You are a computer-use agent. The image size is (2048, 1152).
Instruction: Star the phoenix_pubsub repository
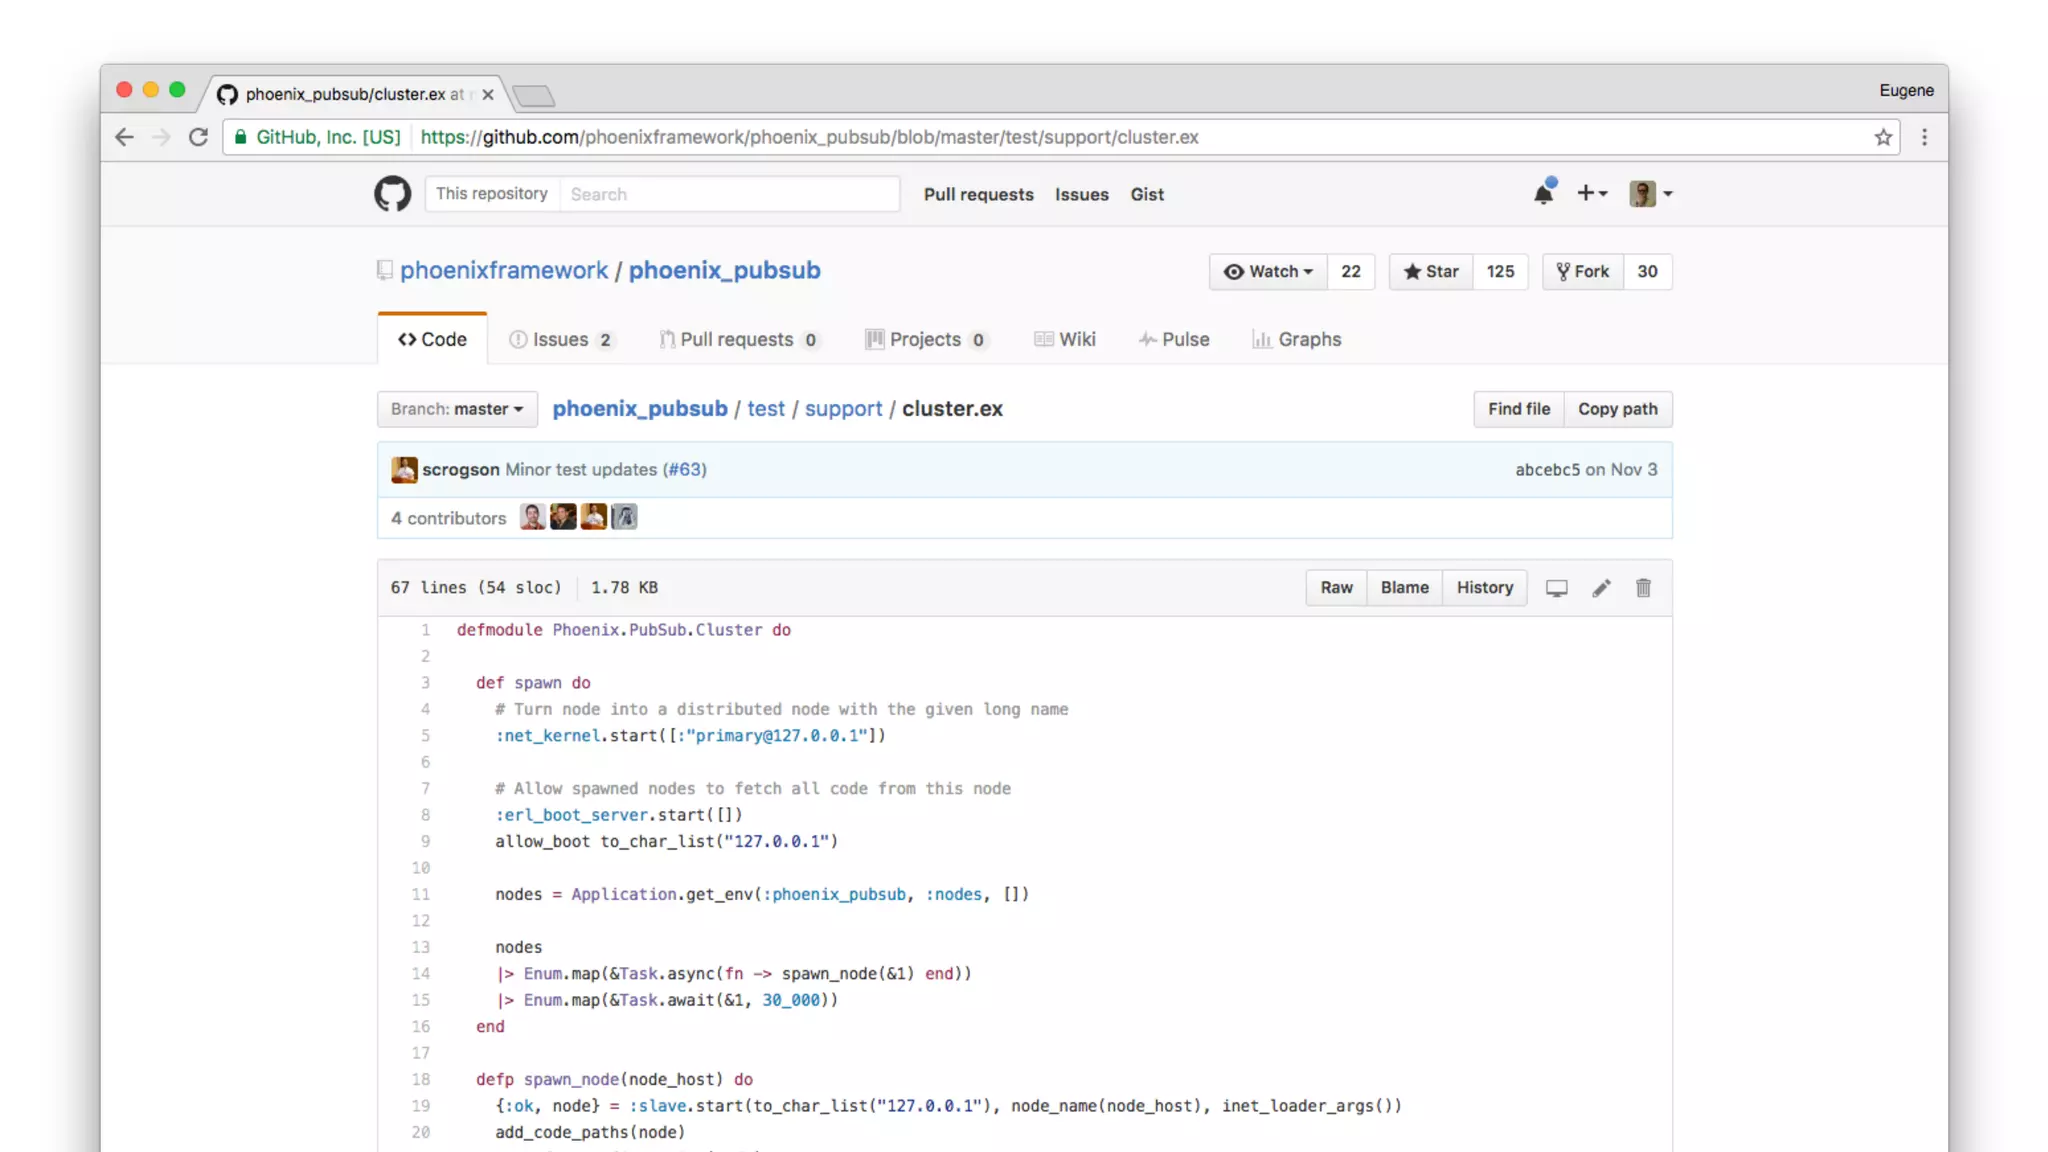[1431, 271]
